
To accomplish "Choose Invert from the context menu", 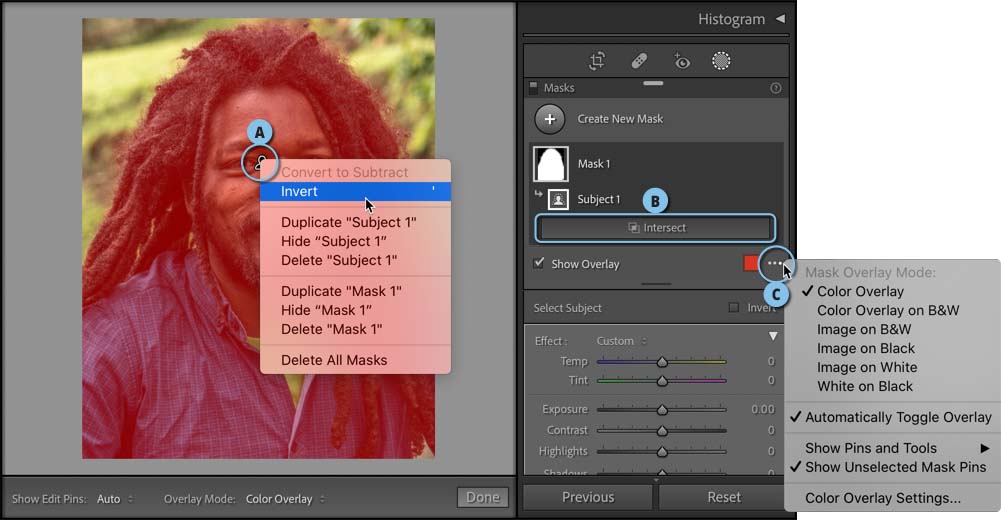I will [x=356, y=191].
